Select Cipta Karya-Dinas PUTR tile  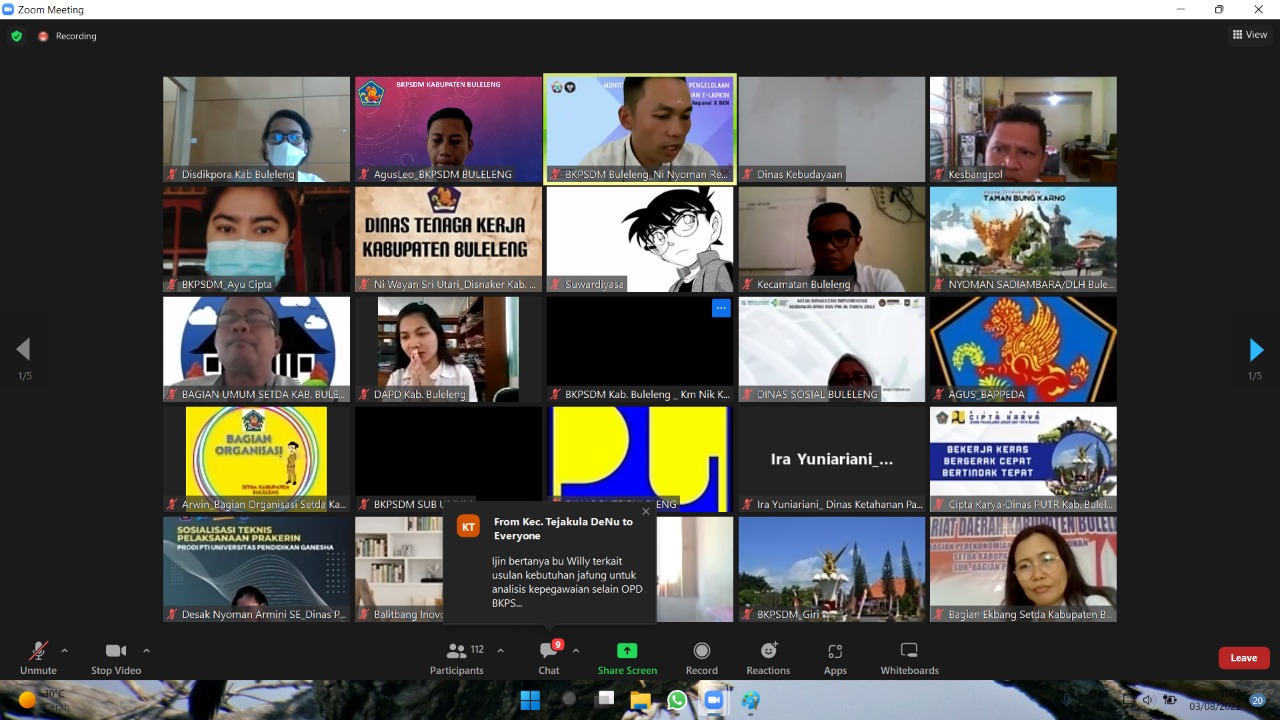[1023, 460]
